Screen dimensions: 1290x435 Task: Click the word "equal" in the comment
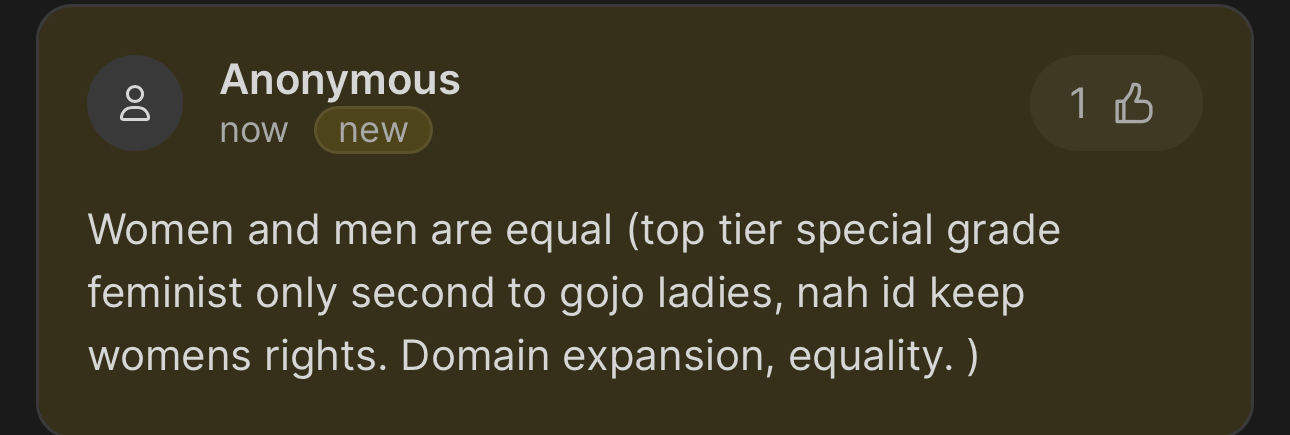pyautogui.click(x=558, y=231)
